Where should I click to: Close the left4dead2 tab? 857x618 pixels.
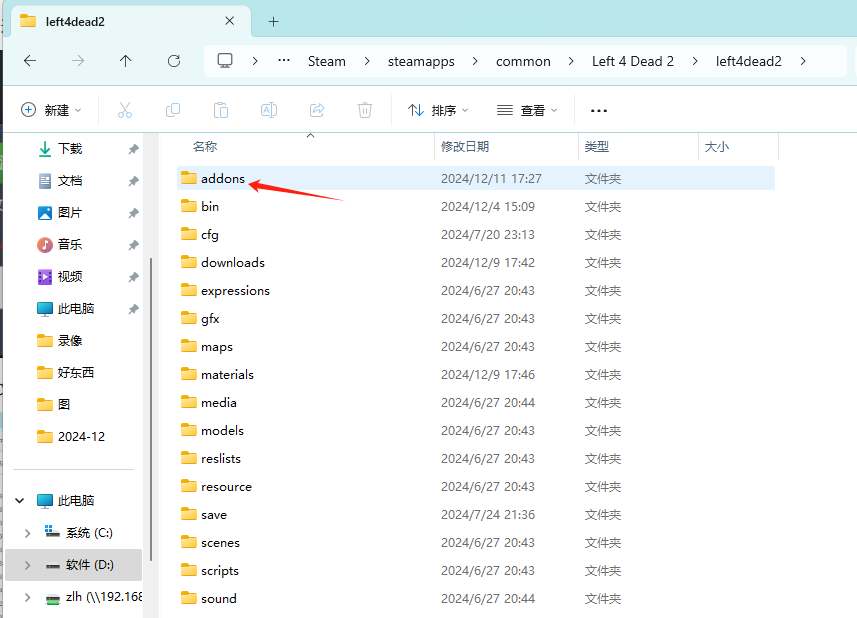pos(230,21)
